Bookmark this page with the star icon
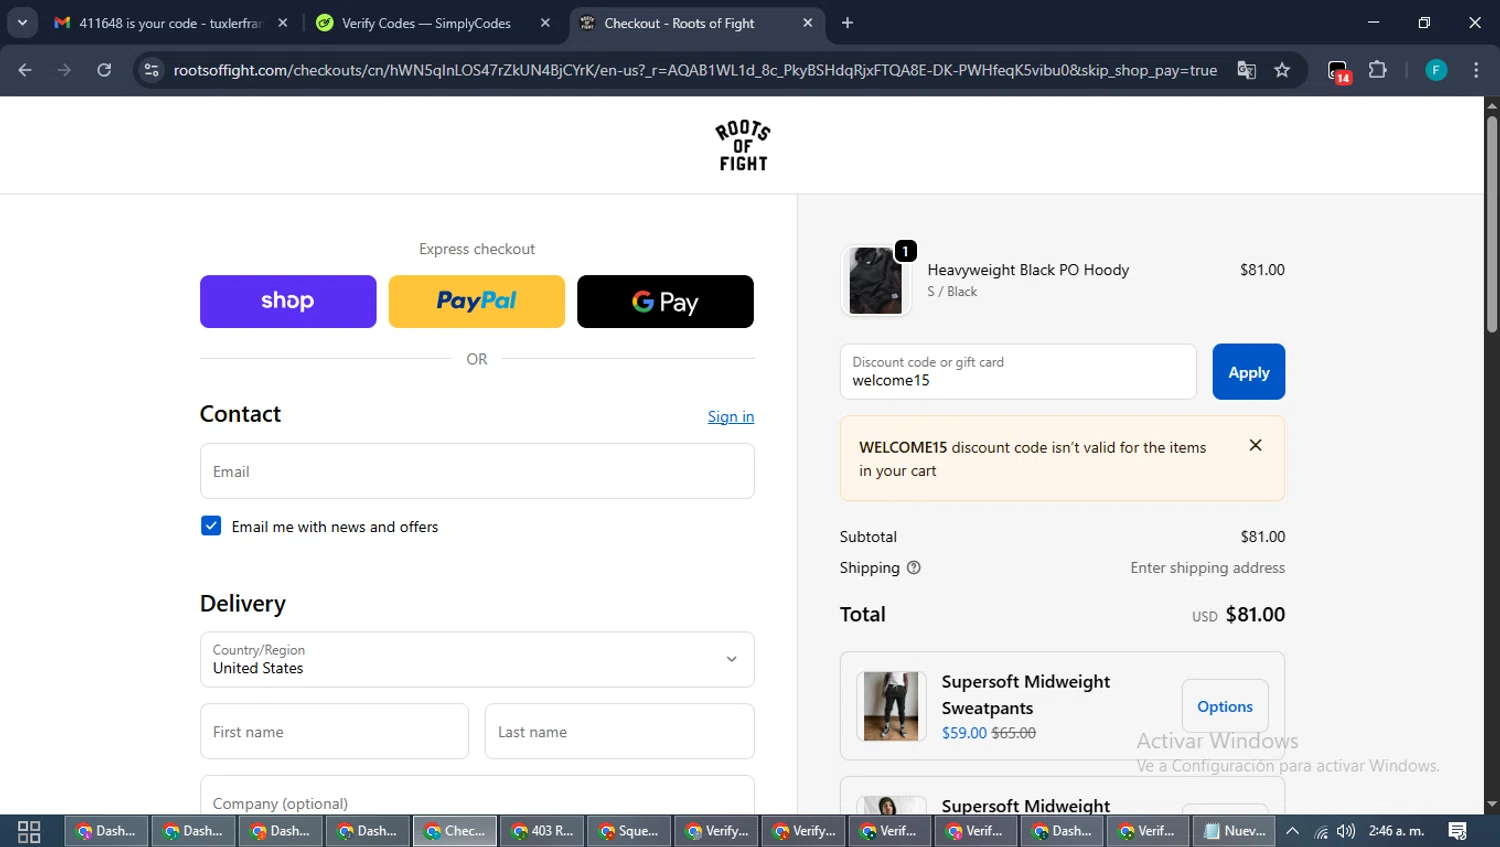This screenshot has height=847, width=1500. click(1282, 70)
